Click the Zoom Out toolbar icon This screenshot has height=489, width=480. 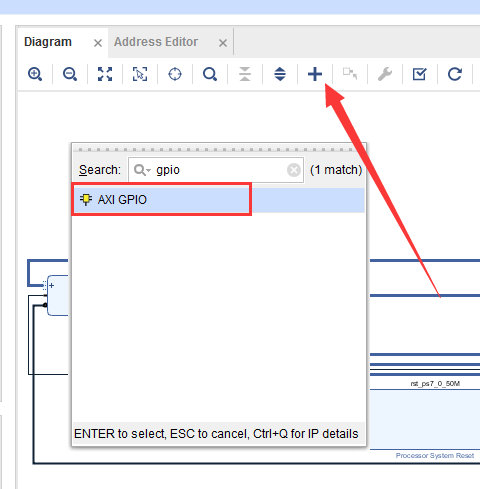coord(70,74)
